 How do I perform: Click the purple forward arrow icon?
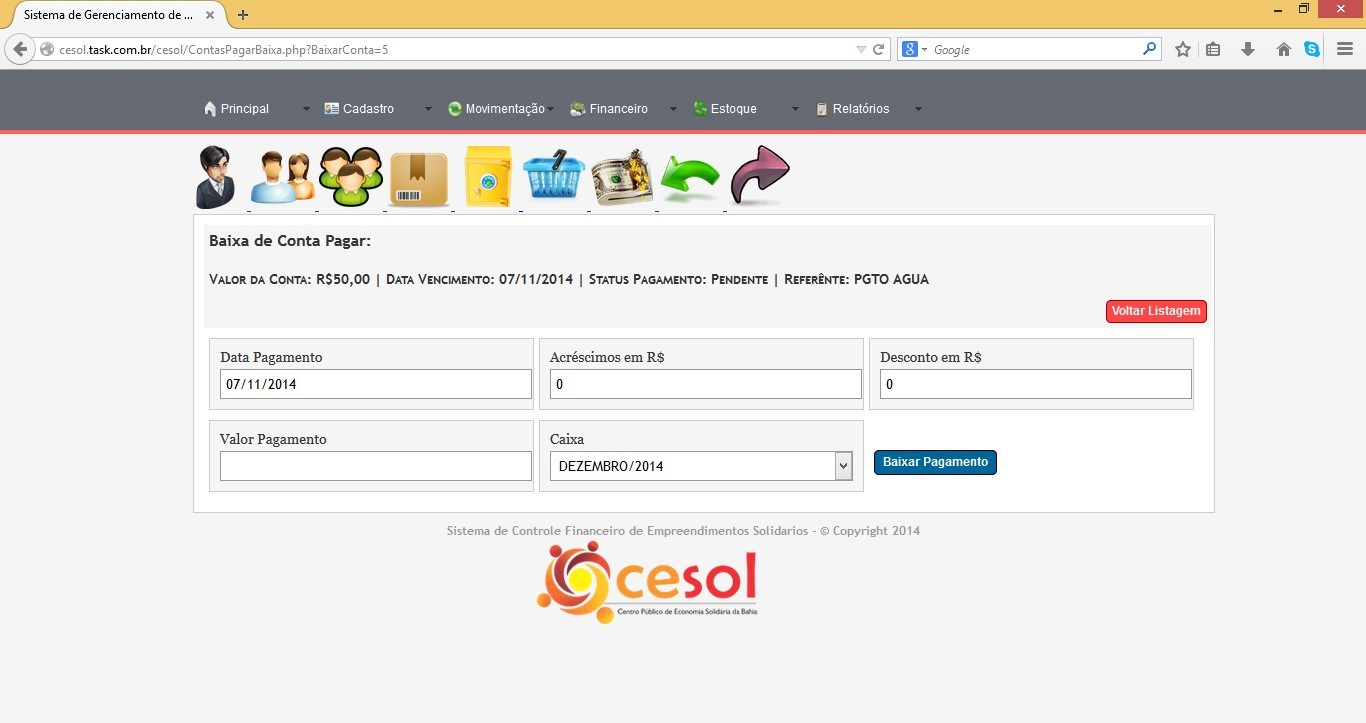point(760,176)
